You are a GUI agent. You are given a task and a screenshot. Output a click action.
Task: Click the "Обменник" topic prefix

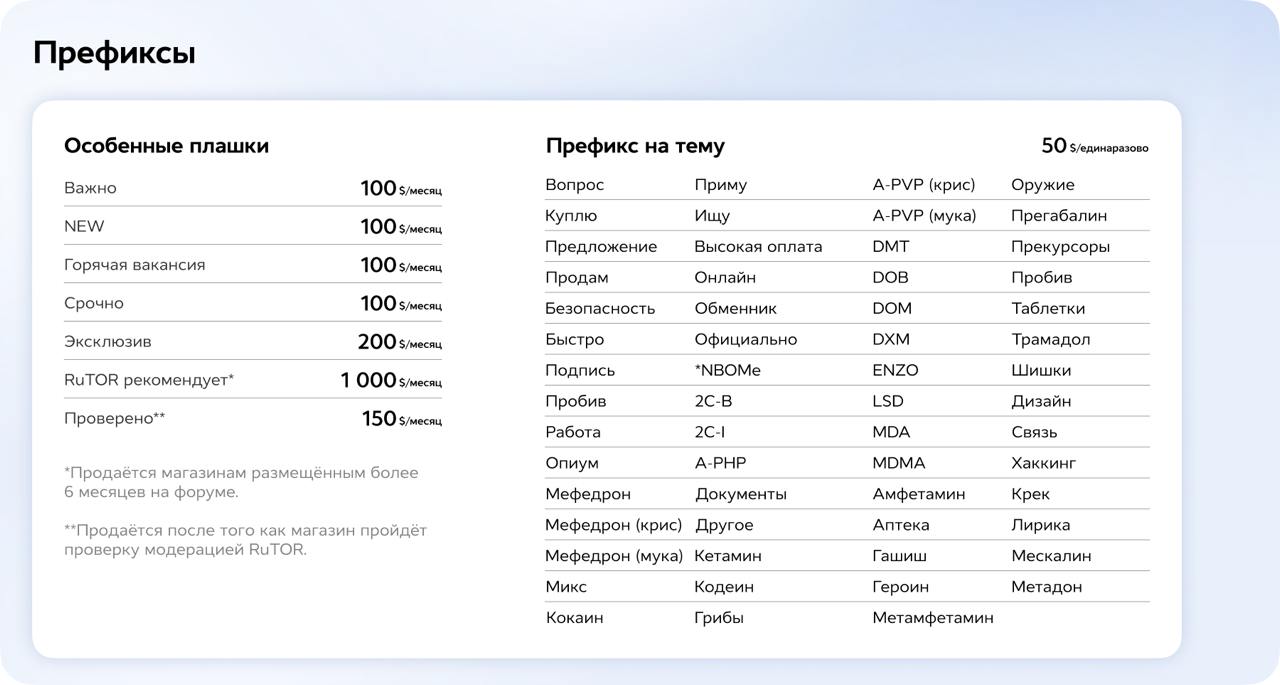click(x=735, y=309)
